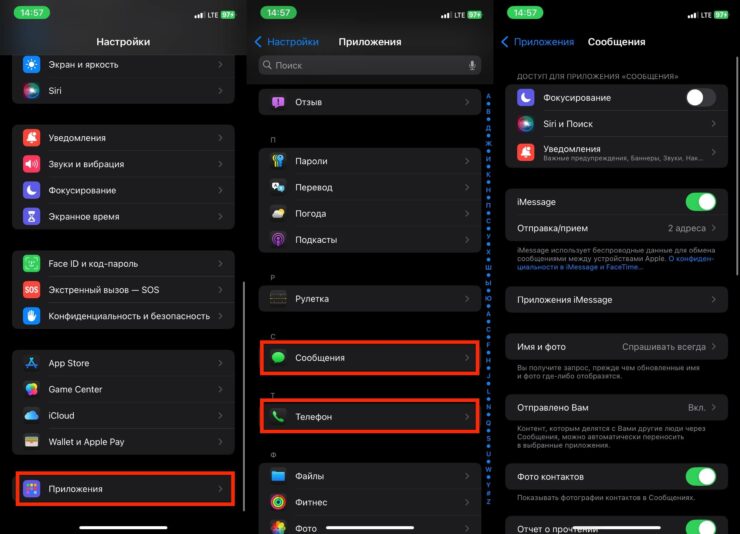The height and width of the screenshot is (534, 740).
Task: Open Уведомления in Settings menu
Action: point(124,138)
